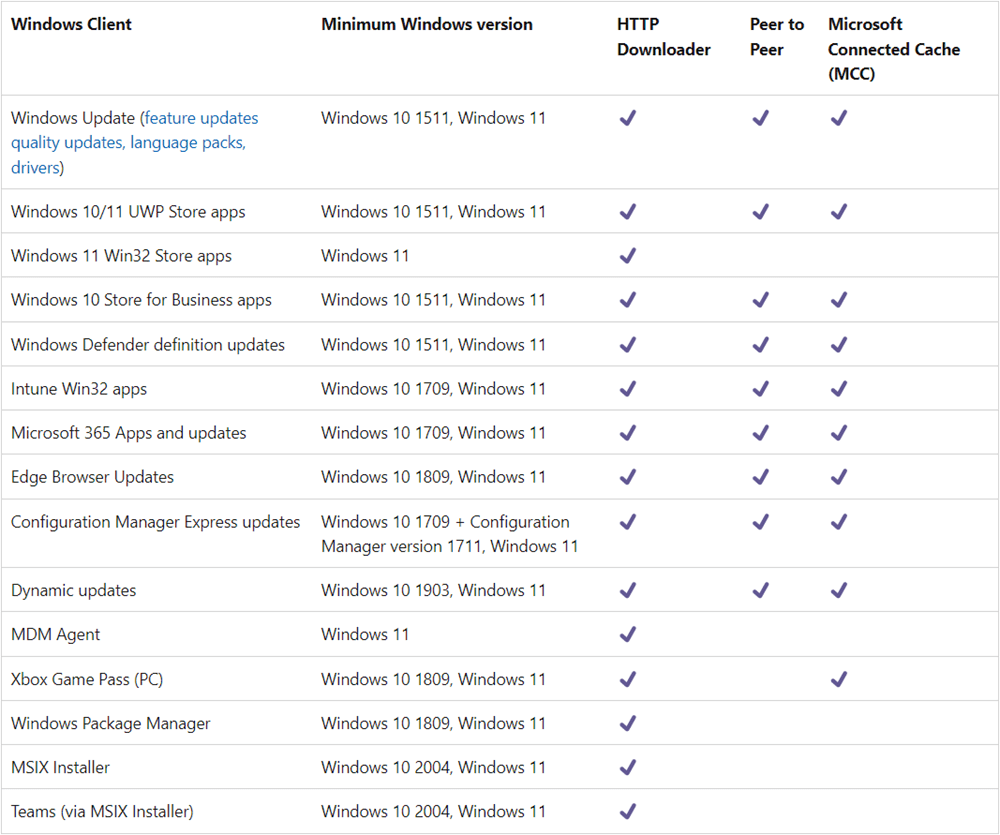Click HTTP Downloader checkmark for Intune Win32 apps
Viewport: 1000px width, 835px height.
pyautogui.click(x=628, y=389)
